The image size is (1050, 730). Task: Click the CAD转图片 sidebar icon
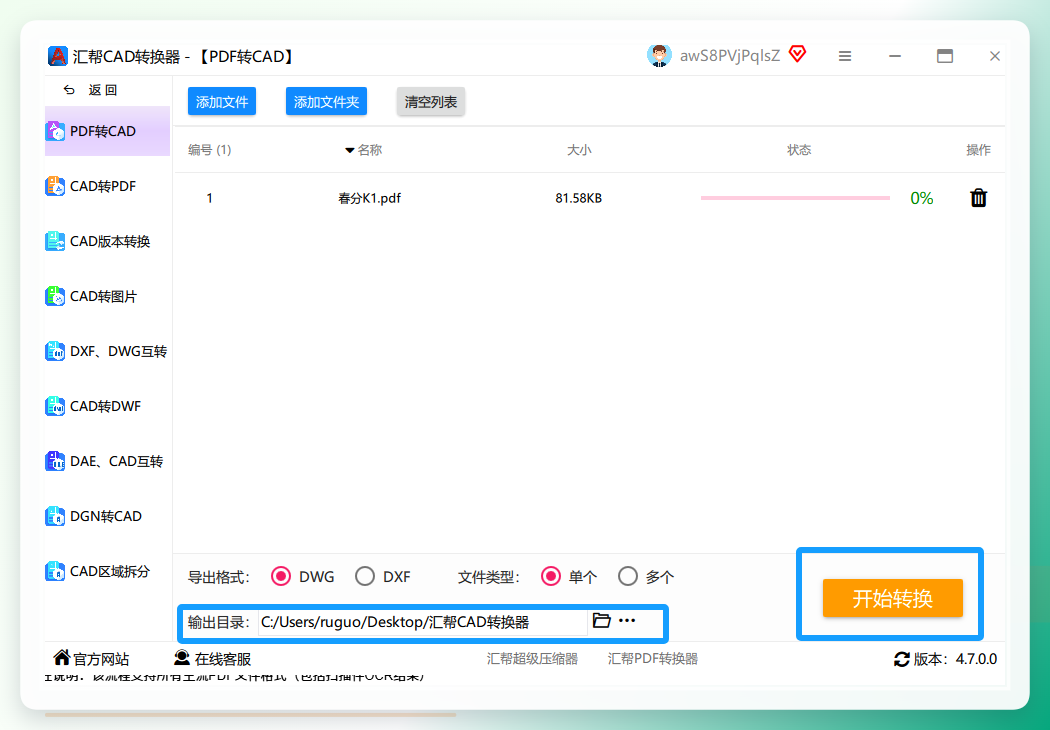click(55, 296)
